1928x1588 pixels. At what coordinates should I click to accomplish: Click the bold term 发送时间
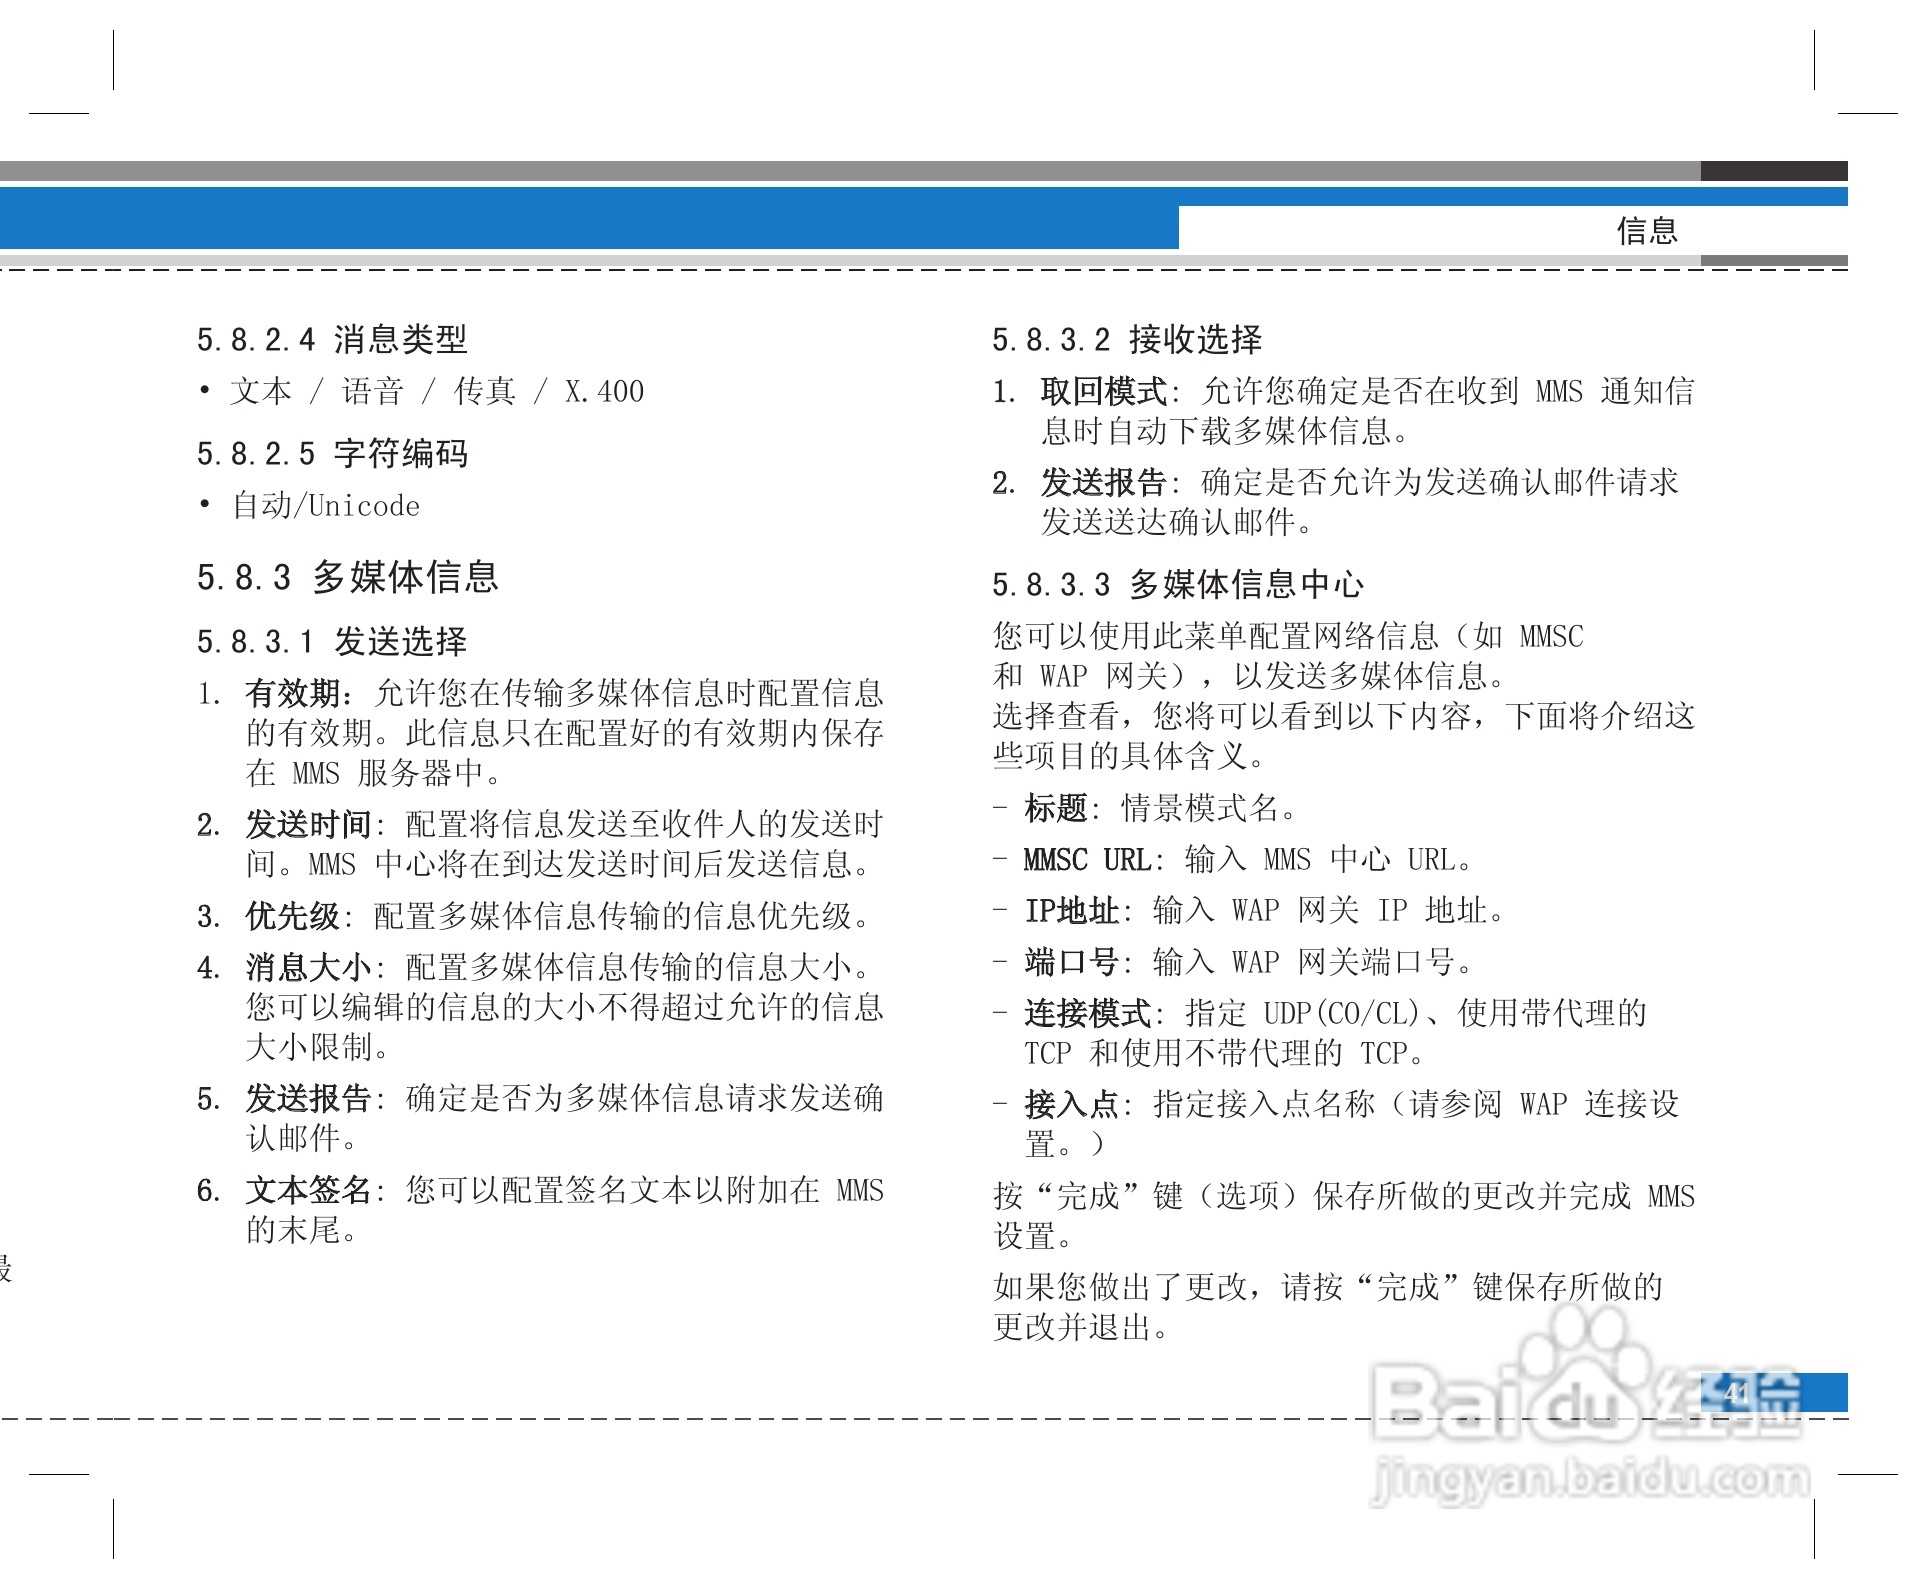tap(309, 825)
